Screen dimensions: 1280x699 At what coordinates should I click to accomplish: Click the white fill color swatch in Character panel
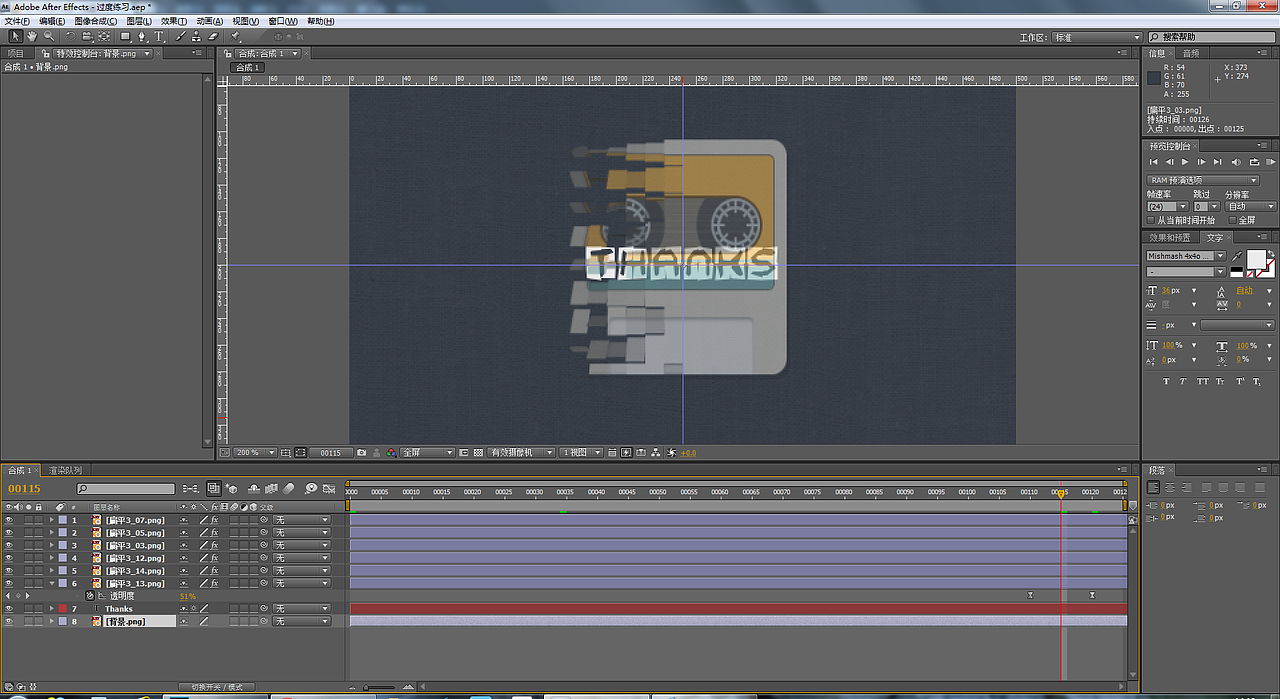(1256, 259)
